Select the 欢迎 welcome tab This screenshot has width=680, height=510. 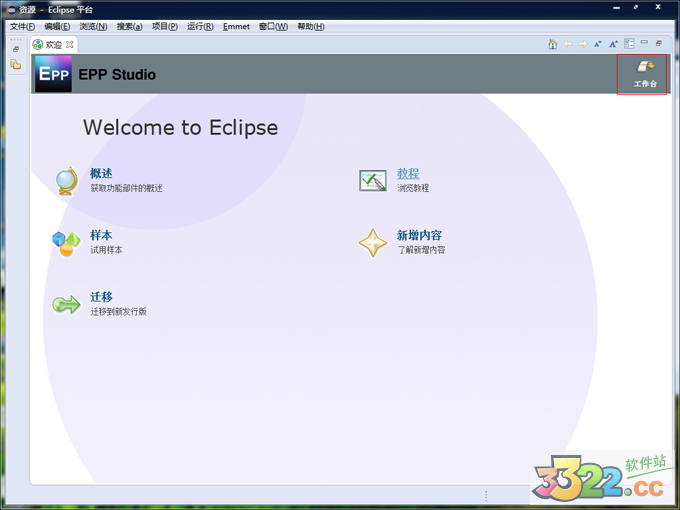click(53, 44)
